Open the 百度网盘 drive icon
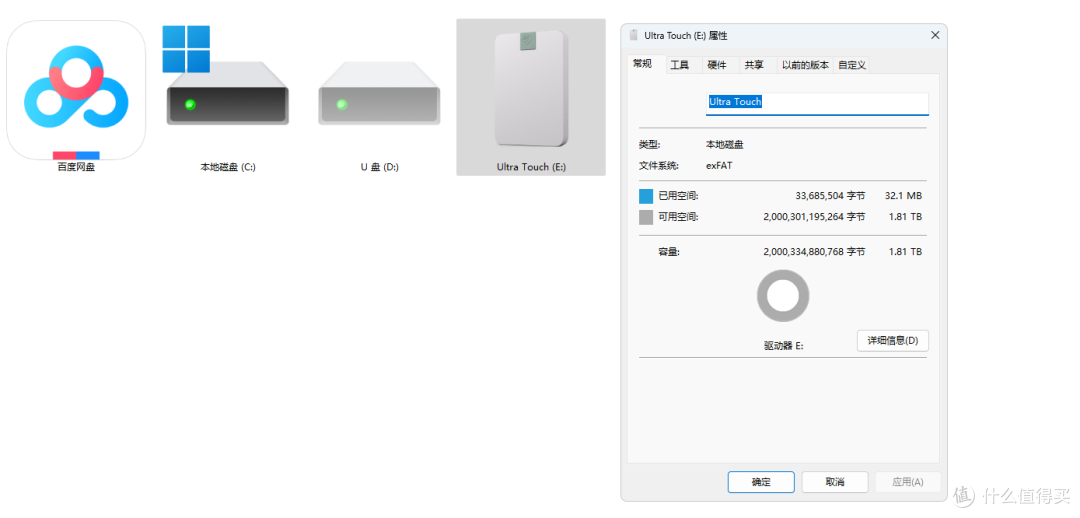The width and height of the screenshot is (1080, 518). (76, 90)
